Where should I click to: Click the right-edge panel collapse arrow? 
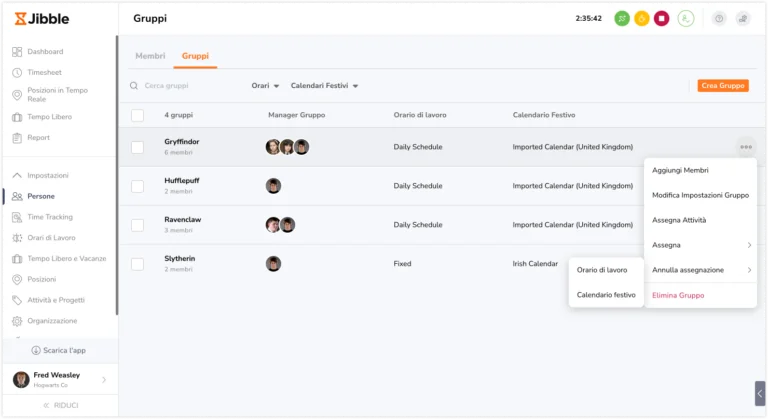(760, 394)
